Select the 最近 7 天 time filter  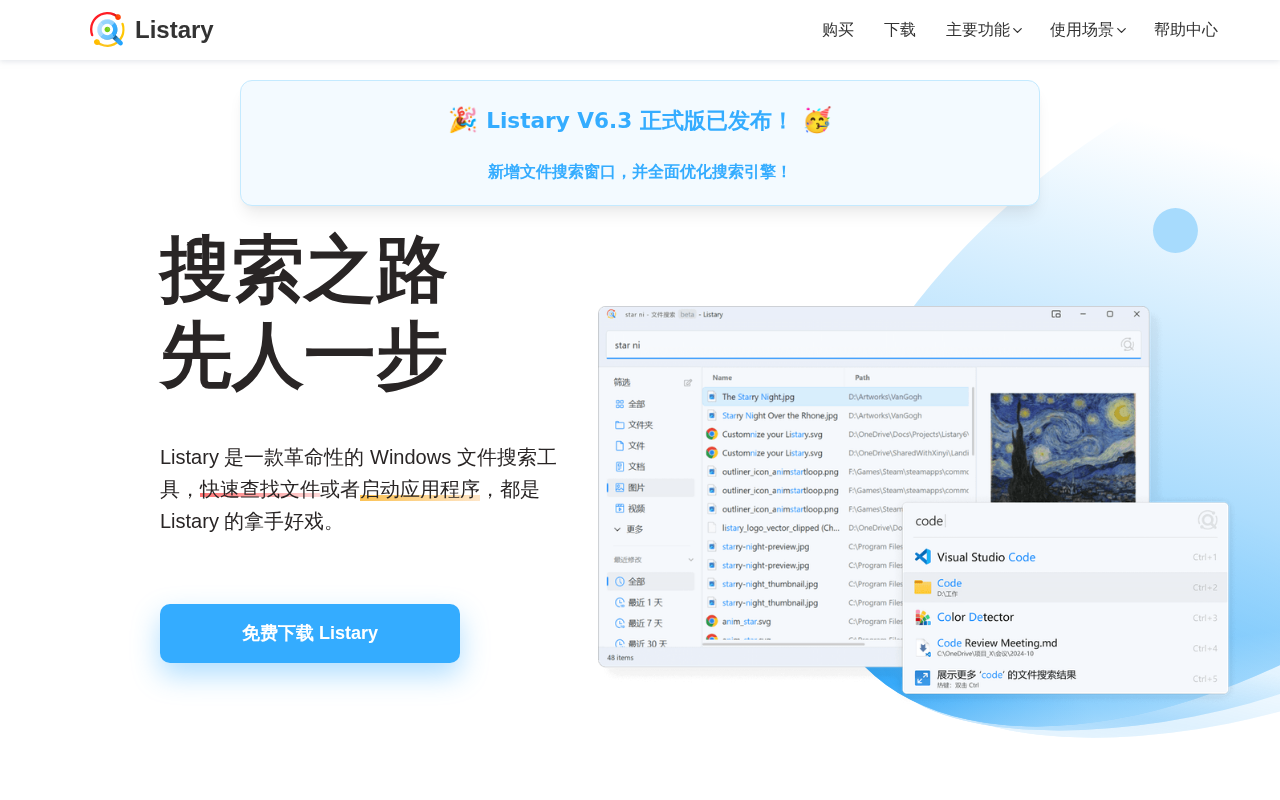650,624
